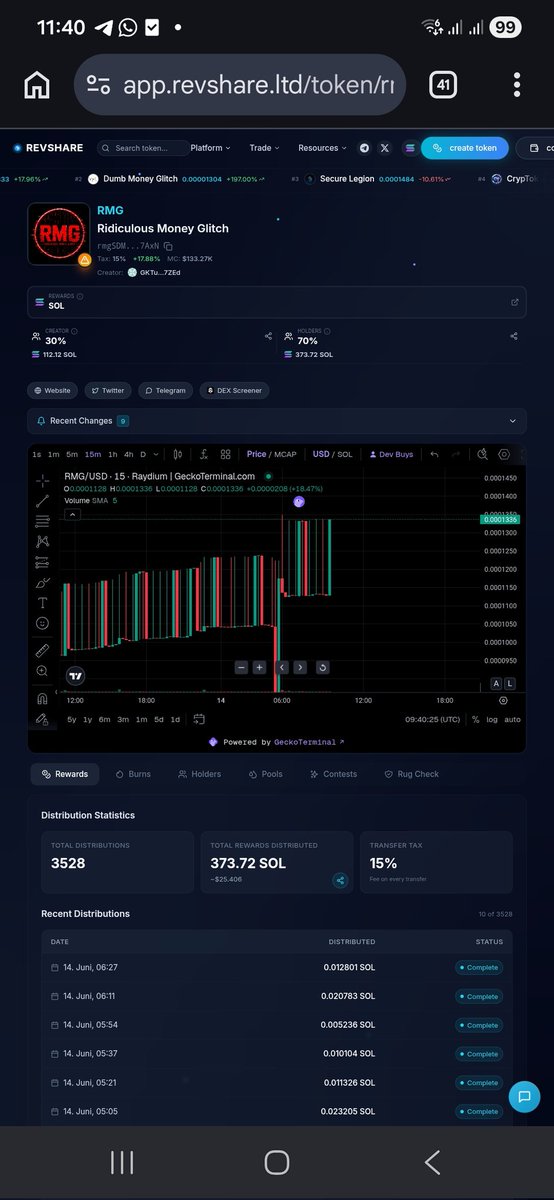Screen dimensions: 554x1200
Task: Open the browser three-dot menu
Action: (x=517, y=85)
